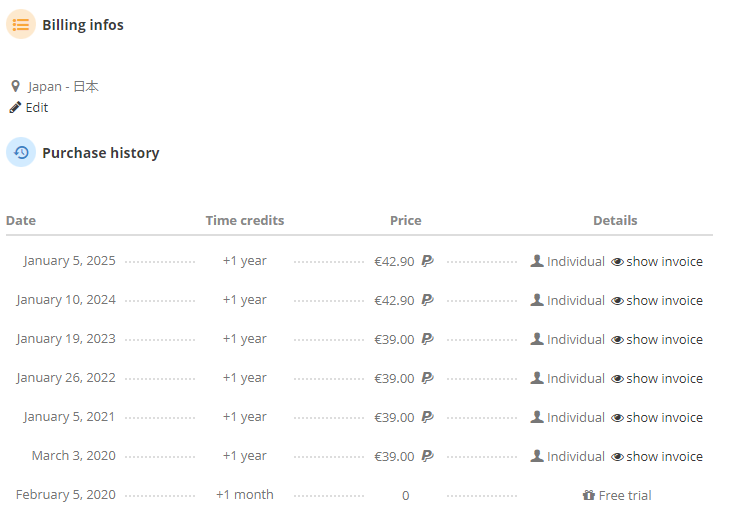This screenshot has width=735, height=520.
Task: Select the Free trial entry label
Action: coord(625,495)
